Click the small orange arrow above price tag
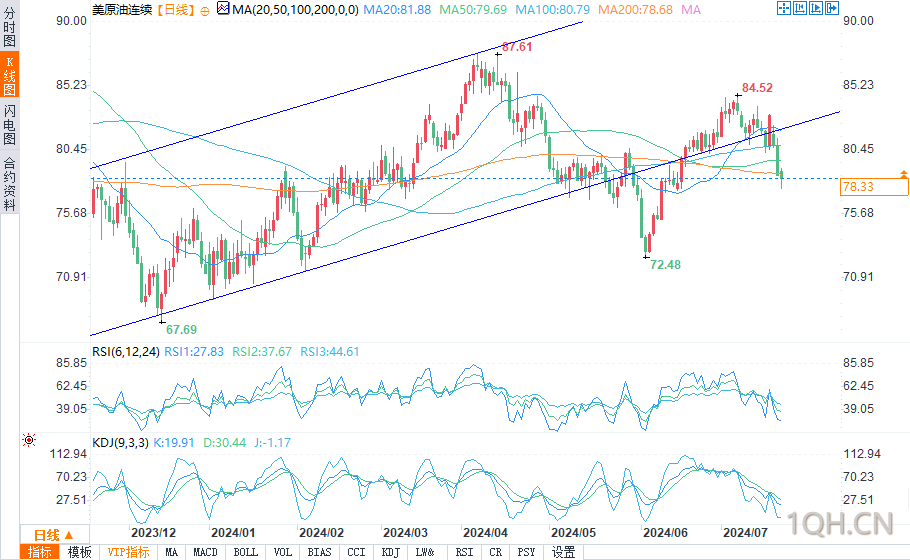This screenshot has width=910, height=560. tap(904, 174)
